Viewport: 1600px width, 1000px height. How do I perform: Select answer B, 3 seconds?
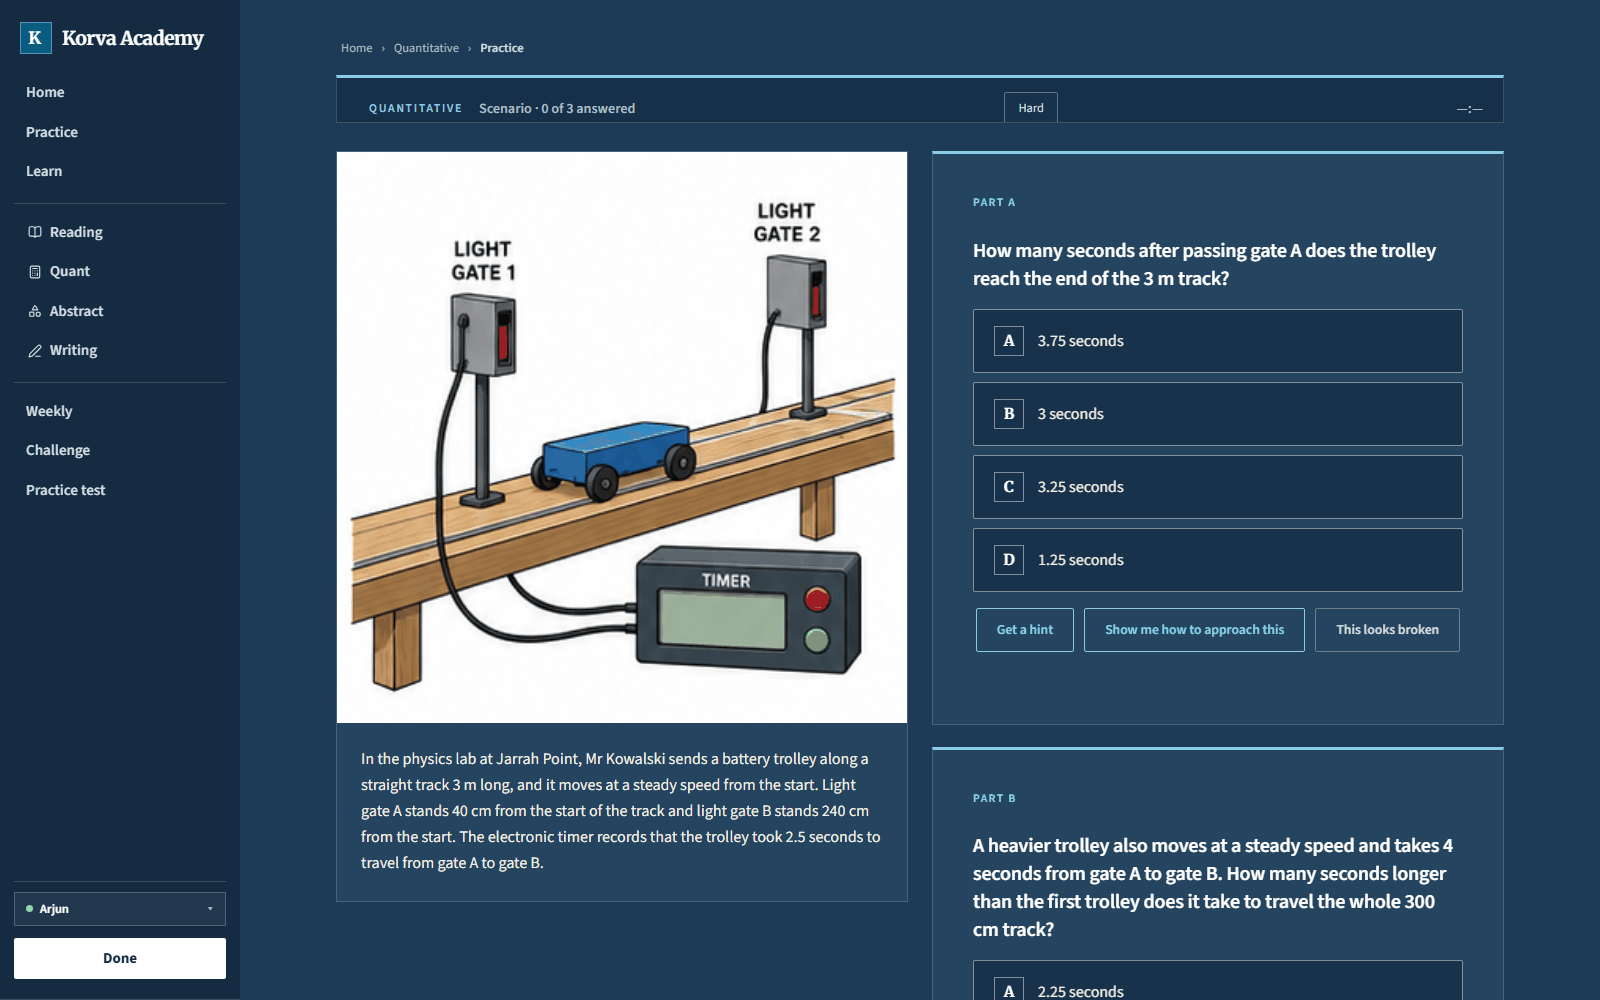[1217, 414]
